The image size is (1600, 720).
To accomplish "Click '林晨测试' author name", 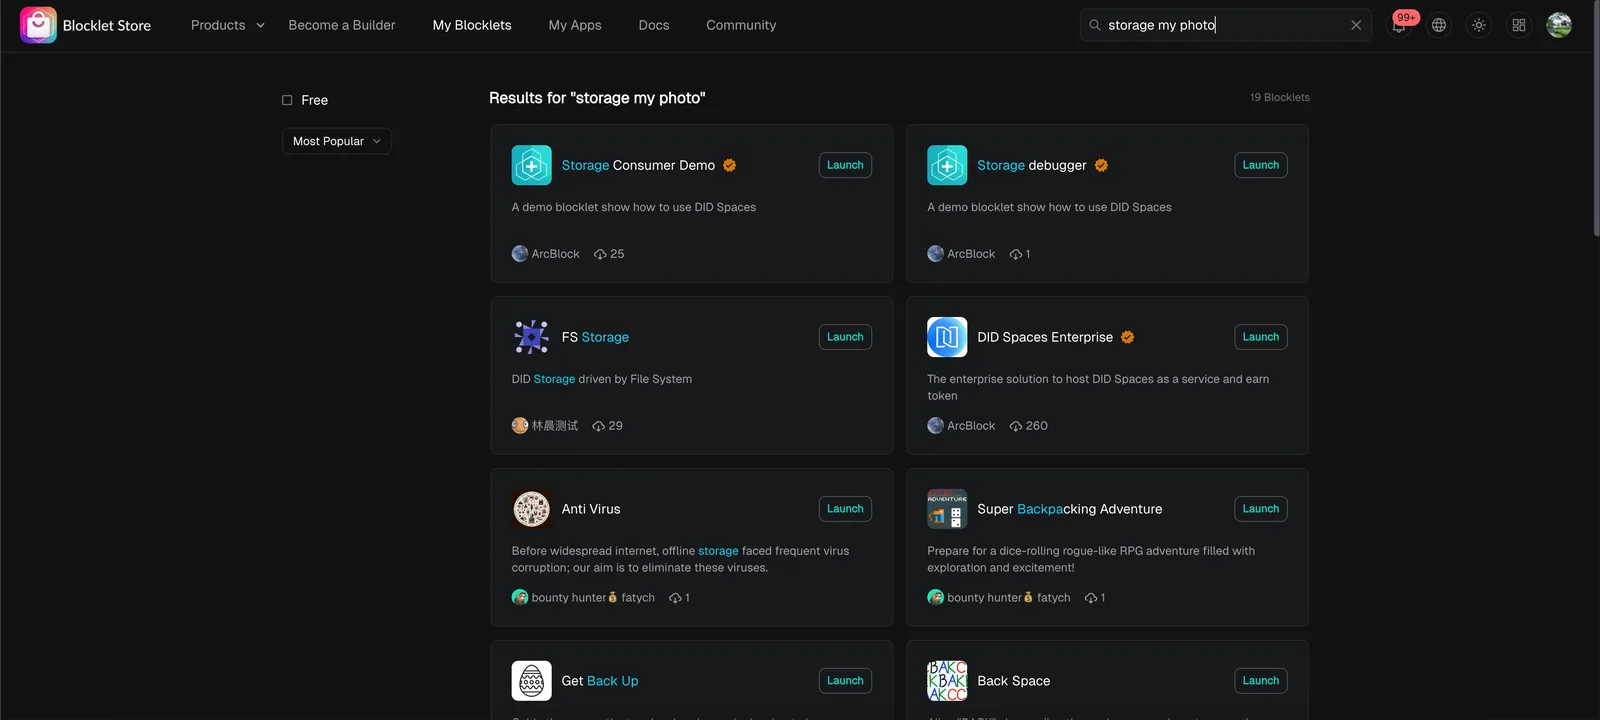I will coord(555,426).
